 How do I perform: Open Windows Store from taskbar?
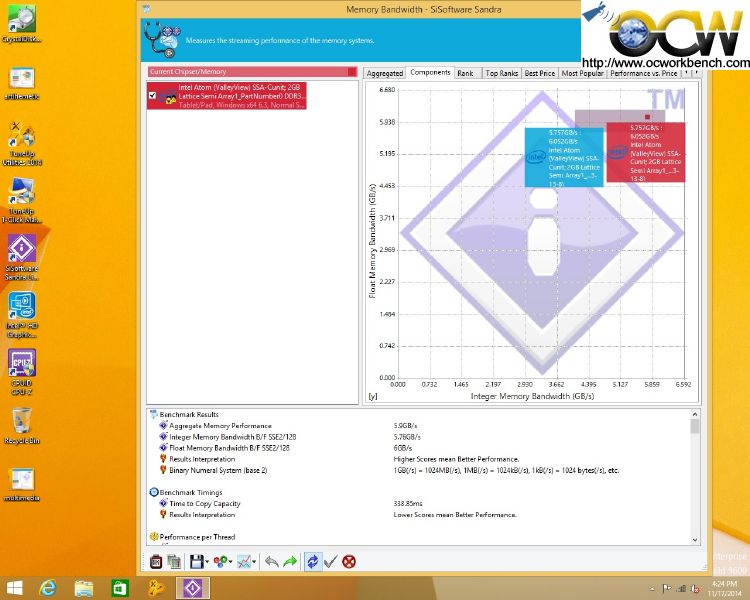(120, 588)
